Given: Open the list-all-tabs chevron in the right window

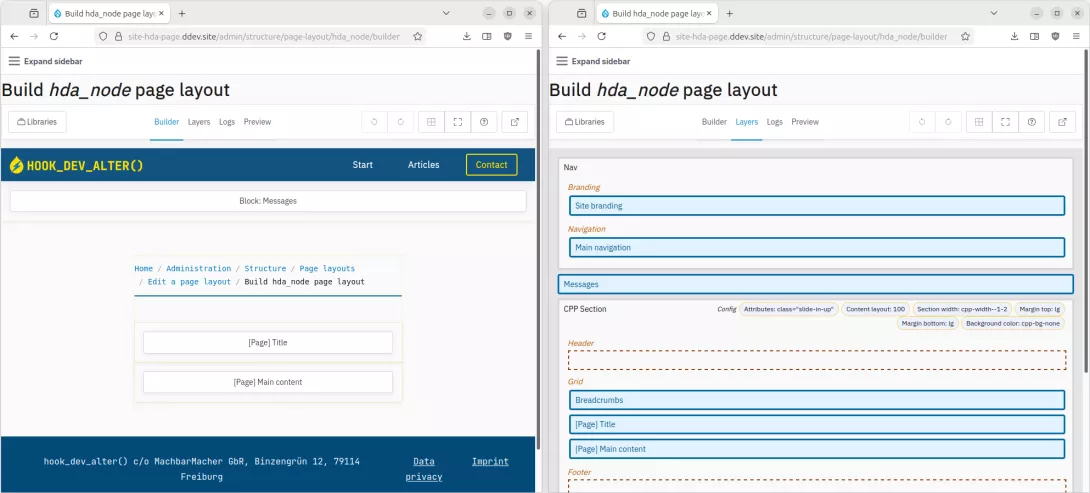Looking at the screenshot, I should tap(993, 13).
